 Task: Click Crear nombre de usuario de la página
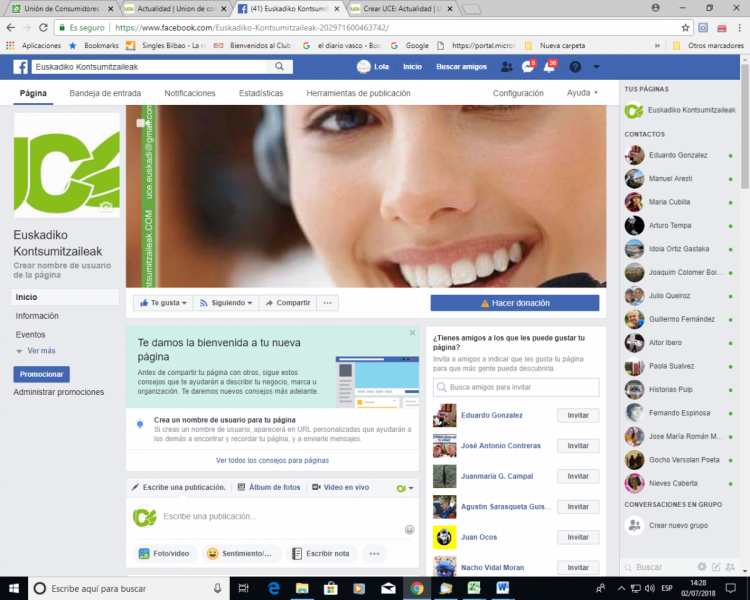click(x=62, y=270)
